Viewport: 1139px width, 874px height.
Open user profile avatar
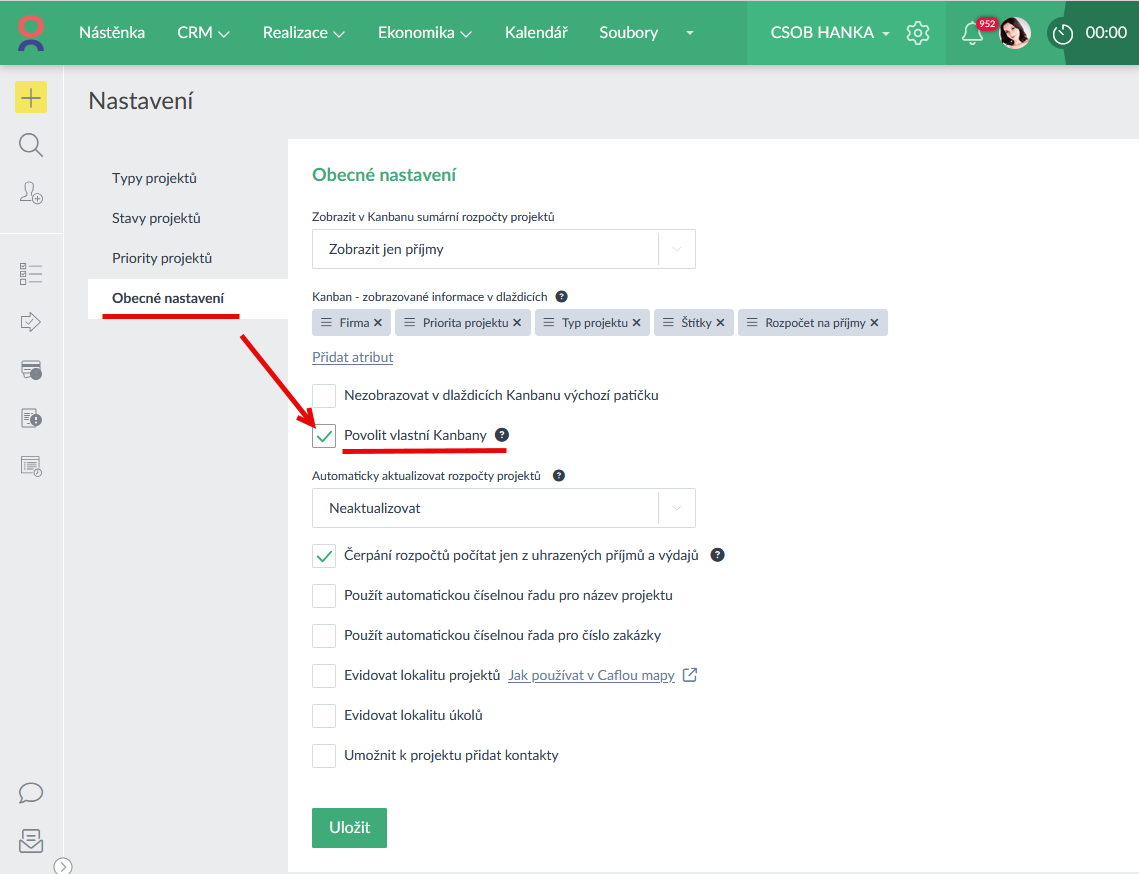pyautogui.click(x=1015, y=33)
